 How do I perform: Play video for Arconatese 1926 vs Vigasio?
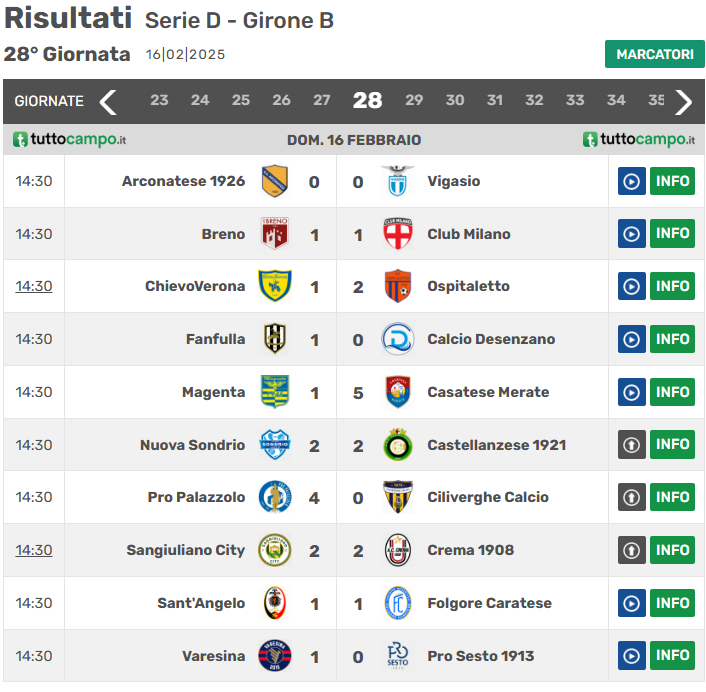pyautogui.click(x=631, y=181)
